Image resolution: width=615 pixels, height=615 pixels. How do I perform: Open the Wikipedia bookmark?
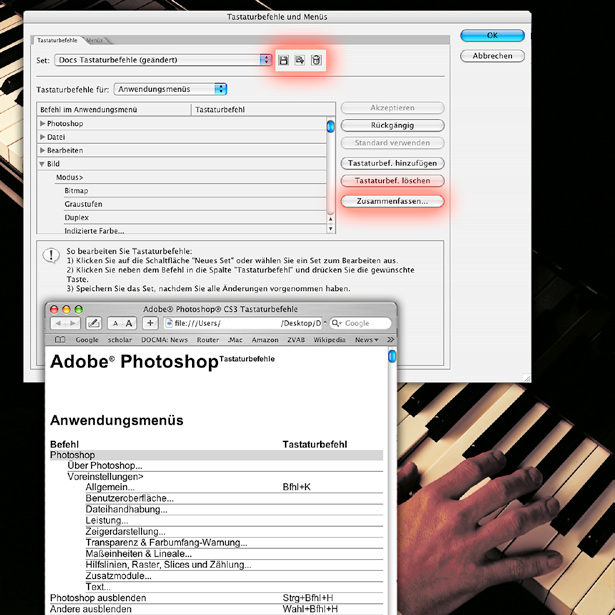tap(329, 340)
